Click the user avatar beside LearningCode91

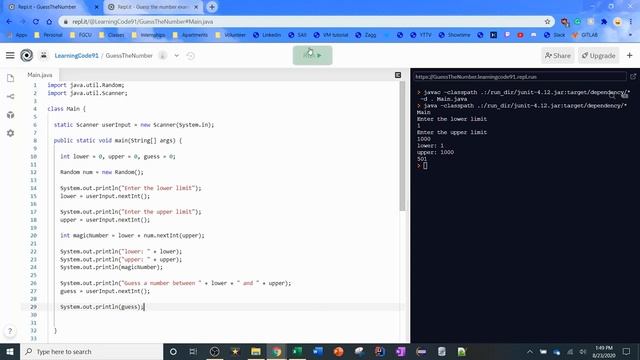(x=44, y=55)
